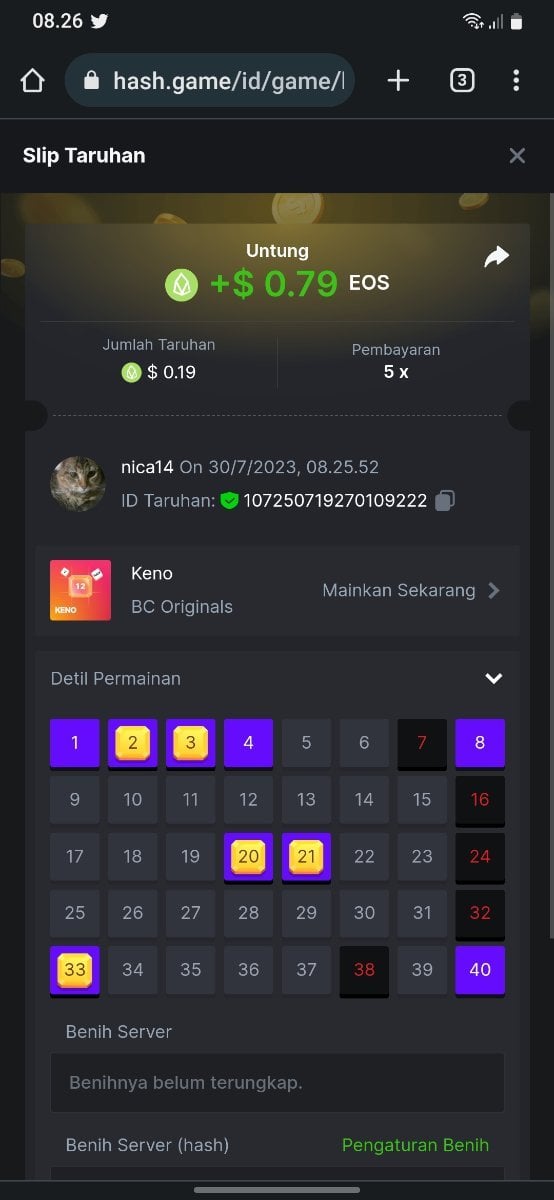
Task: Open a new tab with plus icon
Action: [x=398, y=81]
